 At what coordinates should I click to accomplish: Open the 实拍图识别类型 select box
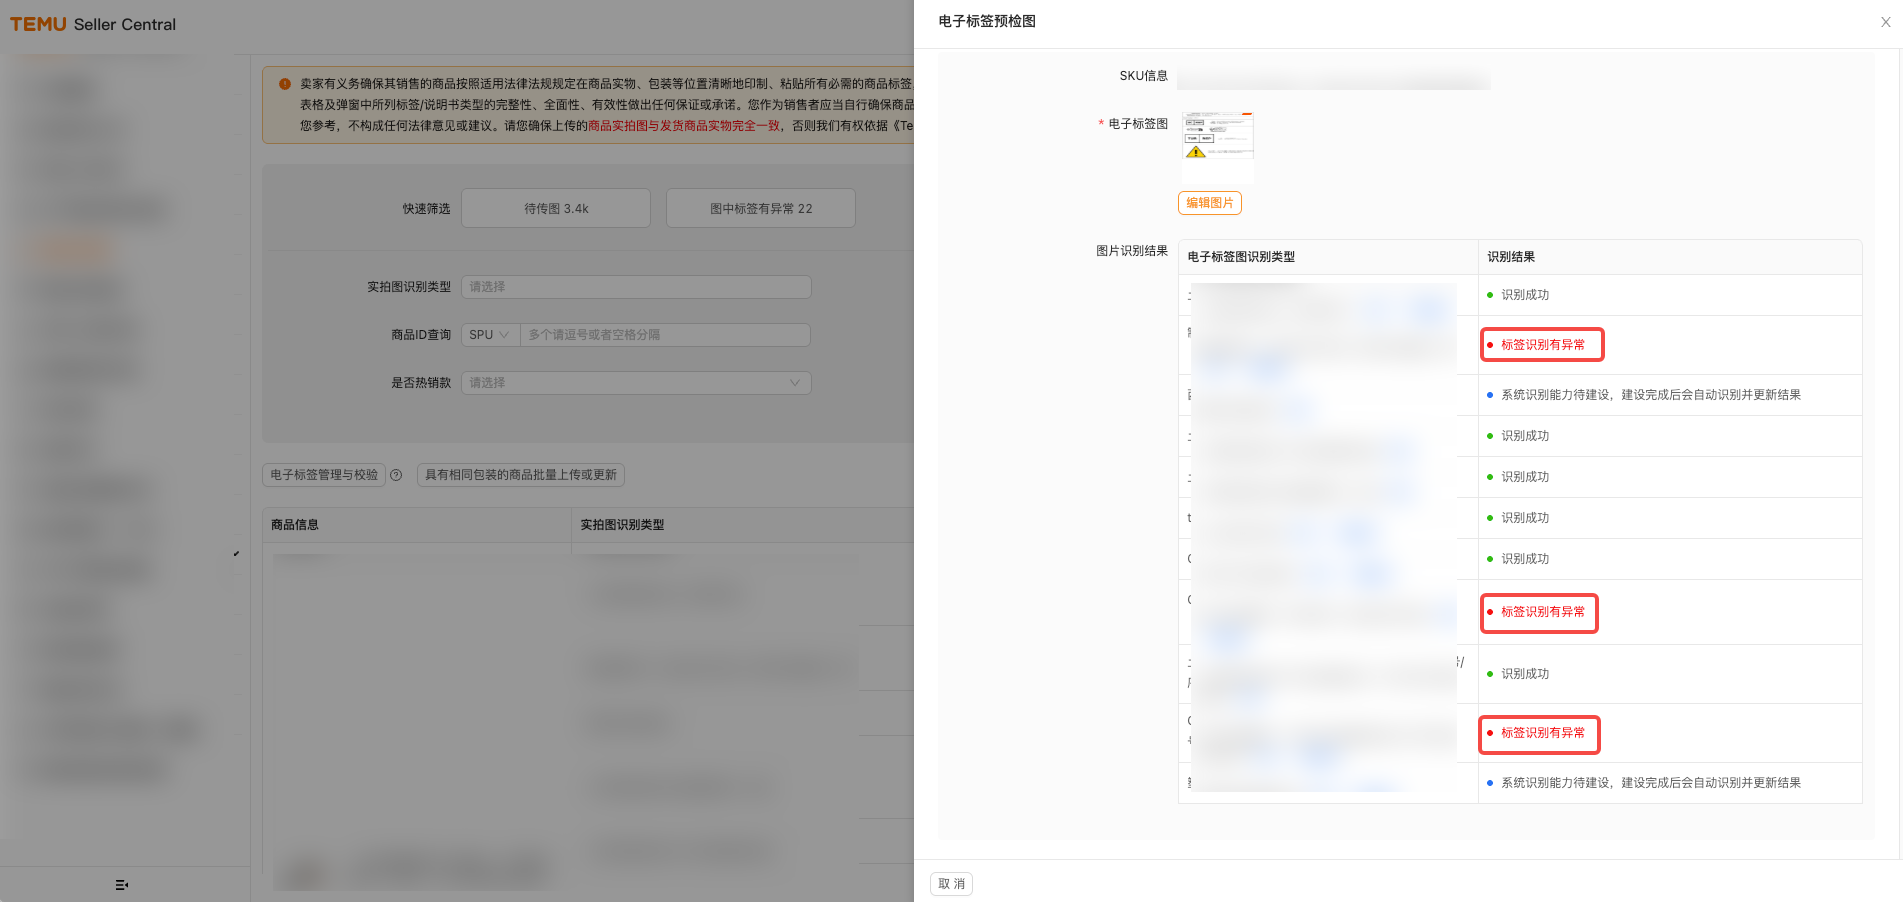(x=636, y=287)
